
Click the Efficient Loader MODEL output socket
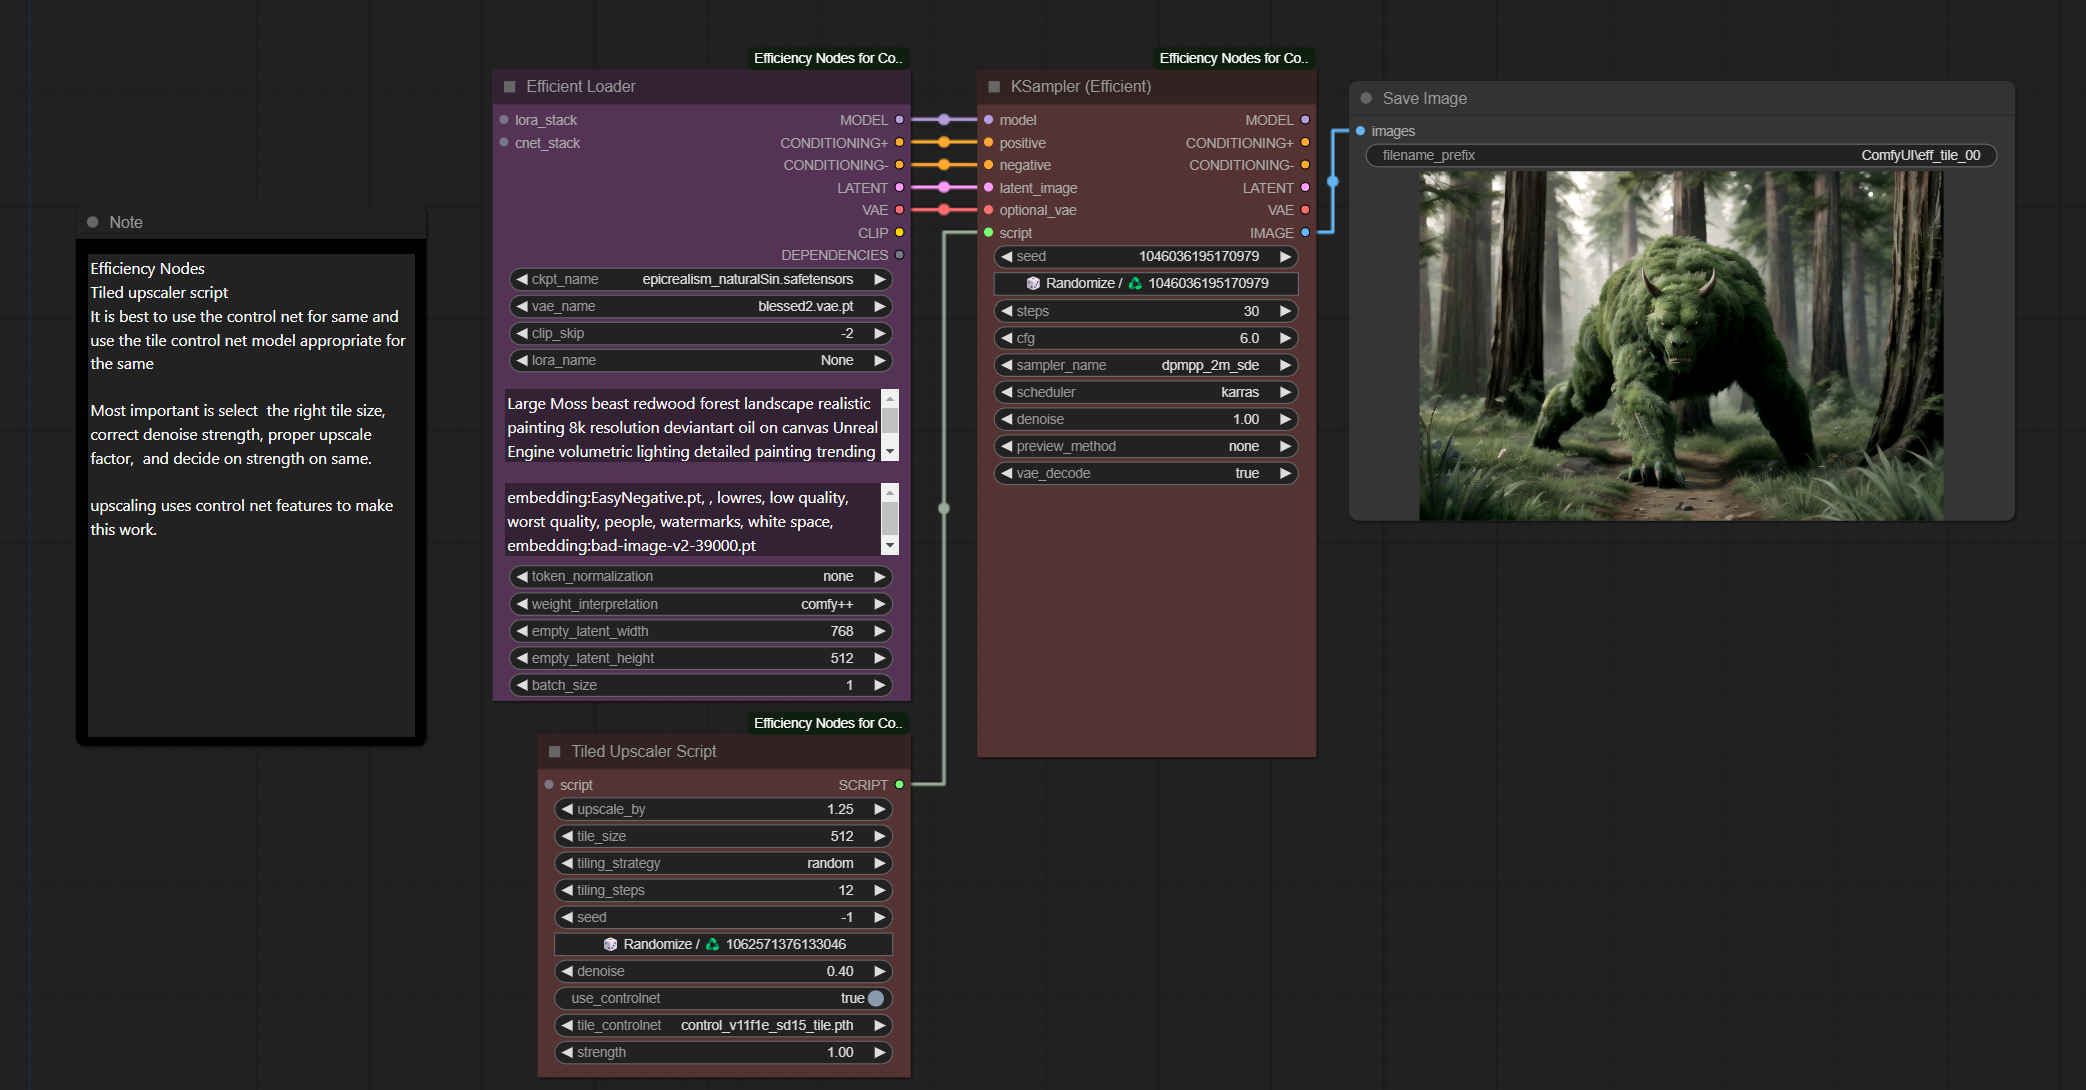tap(899, 120)
